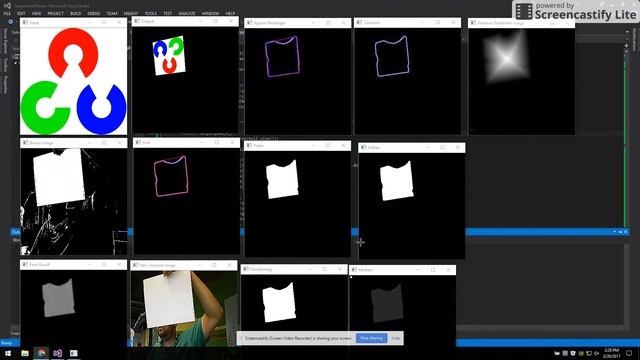Open the PROJECT menu
The height and width of the screenshot is (360, 640).
[55, 13]
